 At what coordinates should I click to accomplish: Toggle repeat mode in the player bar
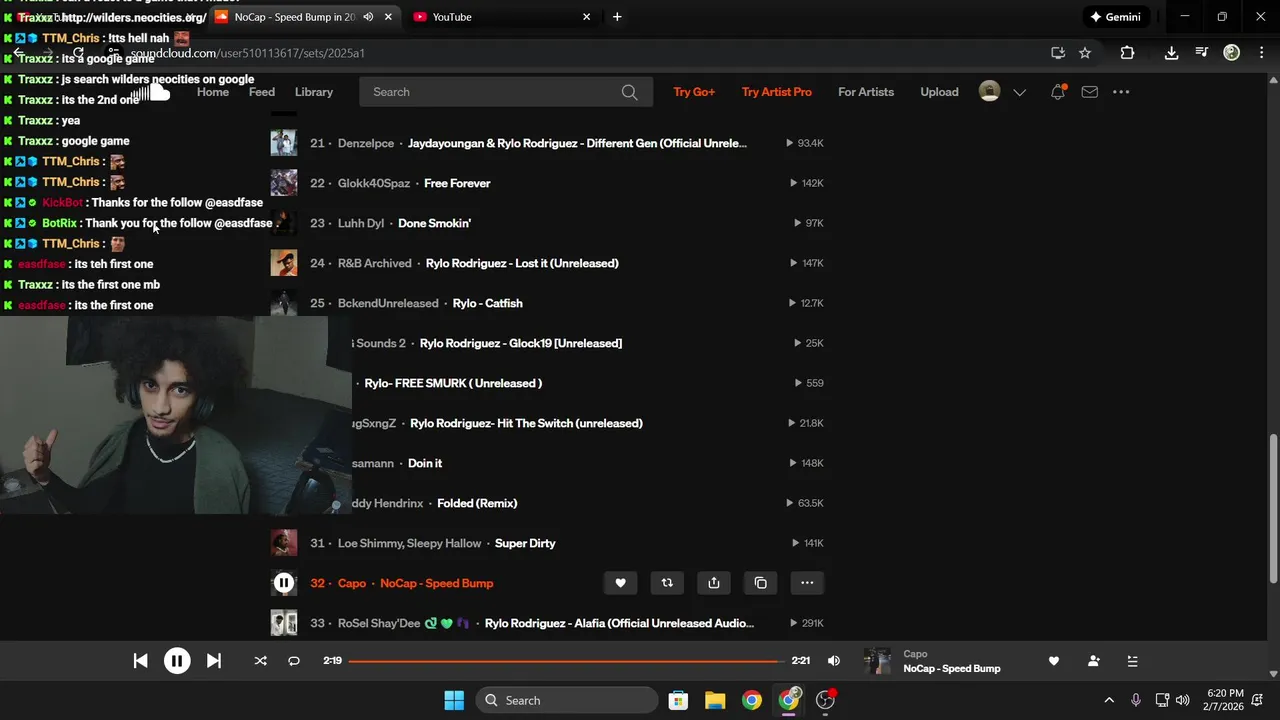tap(294, 661)
